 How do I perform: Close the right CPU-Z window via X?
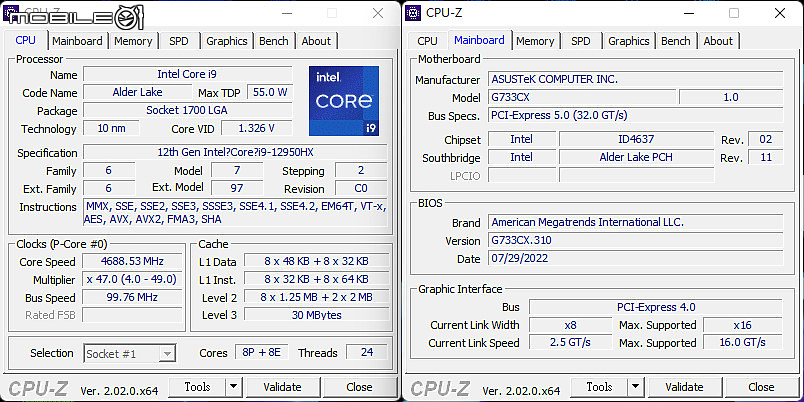tap(779, 13)
